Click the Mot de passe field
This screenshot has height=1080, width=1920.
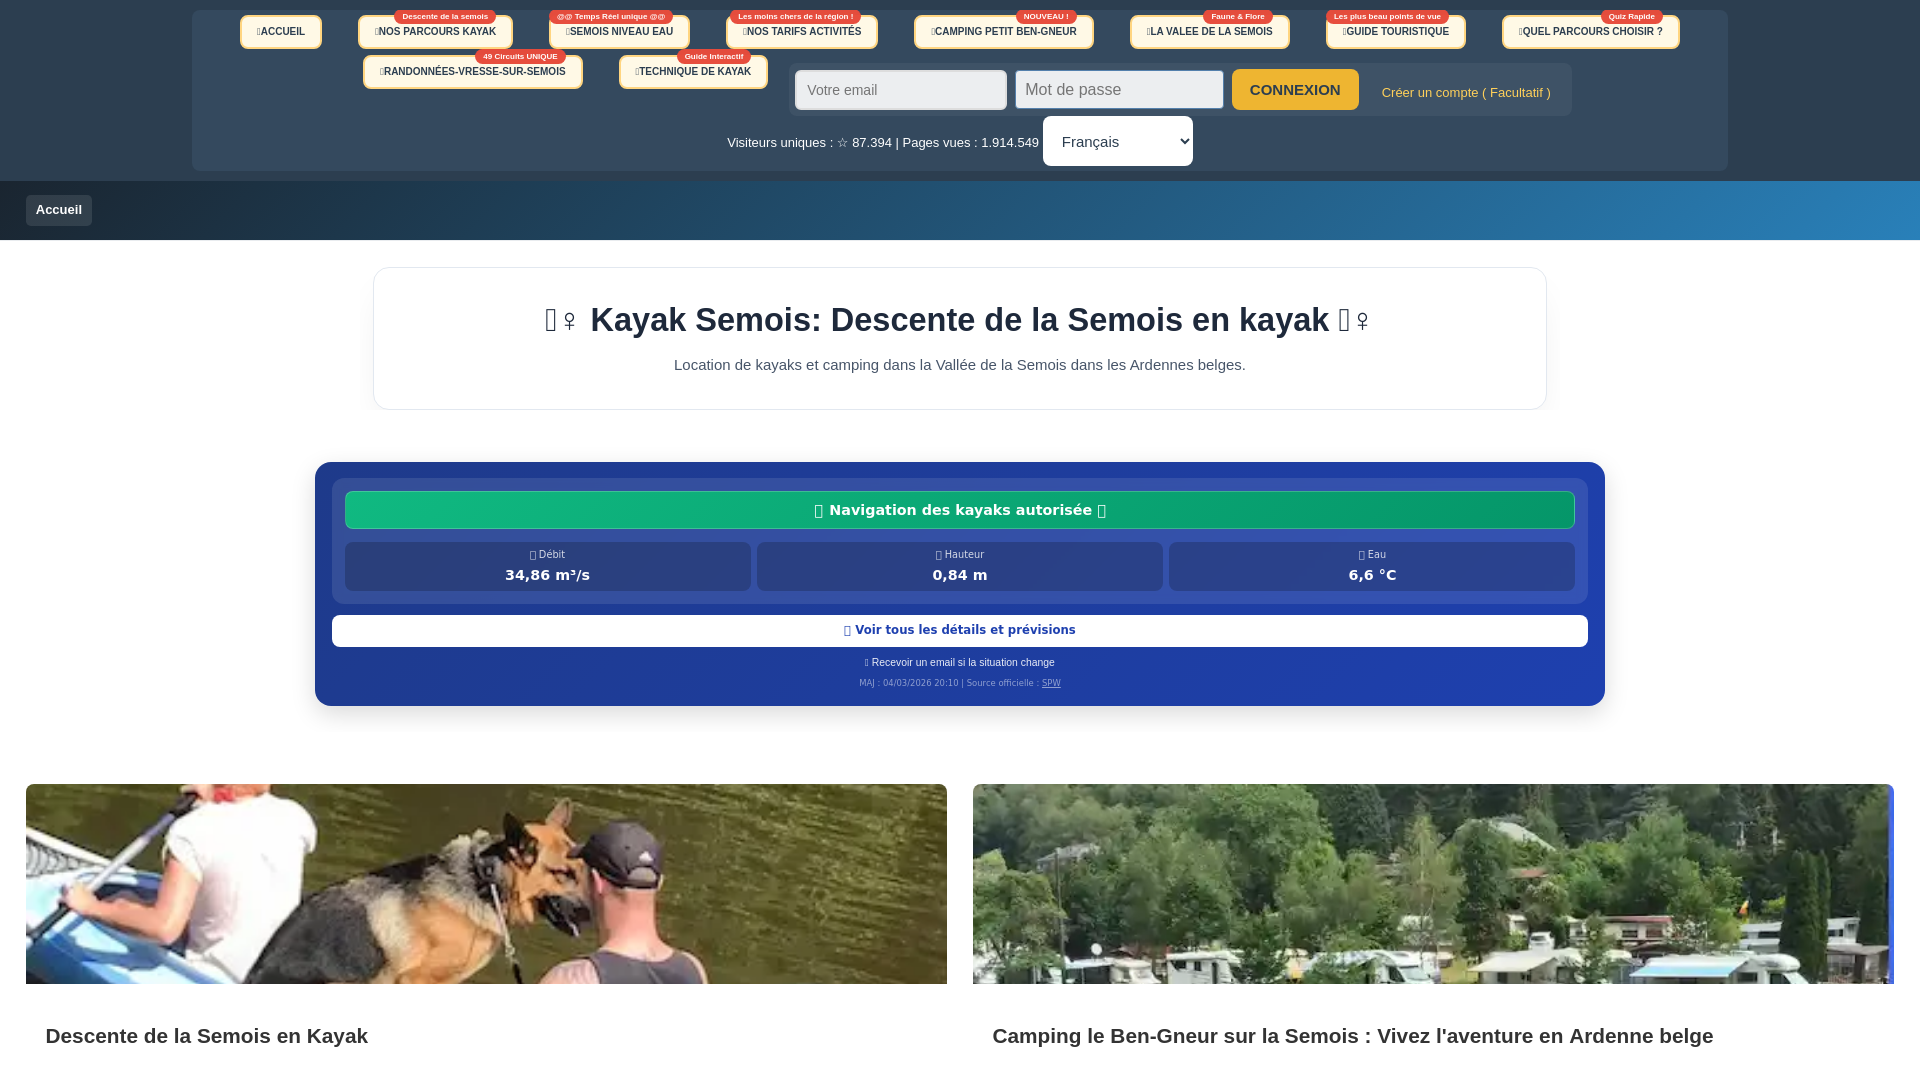click(1119, 89)
